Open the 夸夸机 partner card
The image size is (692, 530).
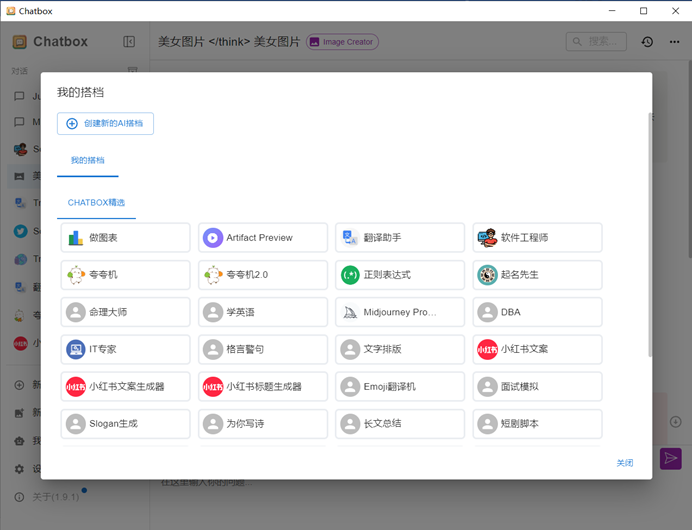[x=125, y=274]
